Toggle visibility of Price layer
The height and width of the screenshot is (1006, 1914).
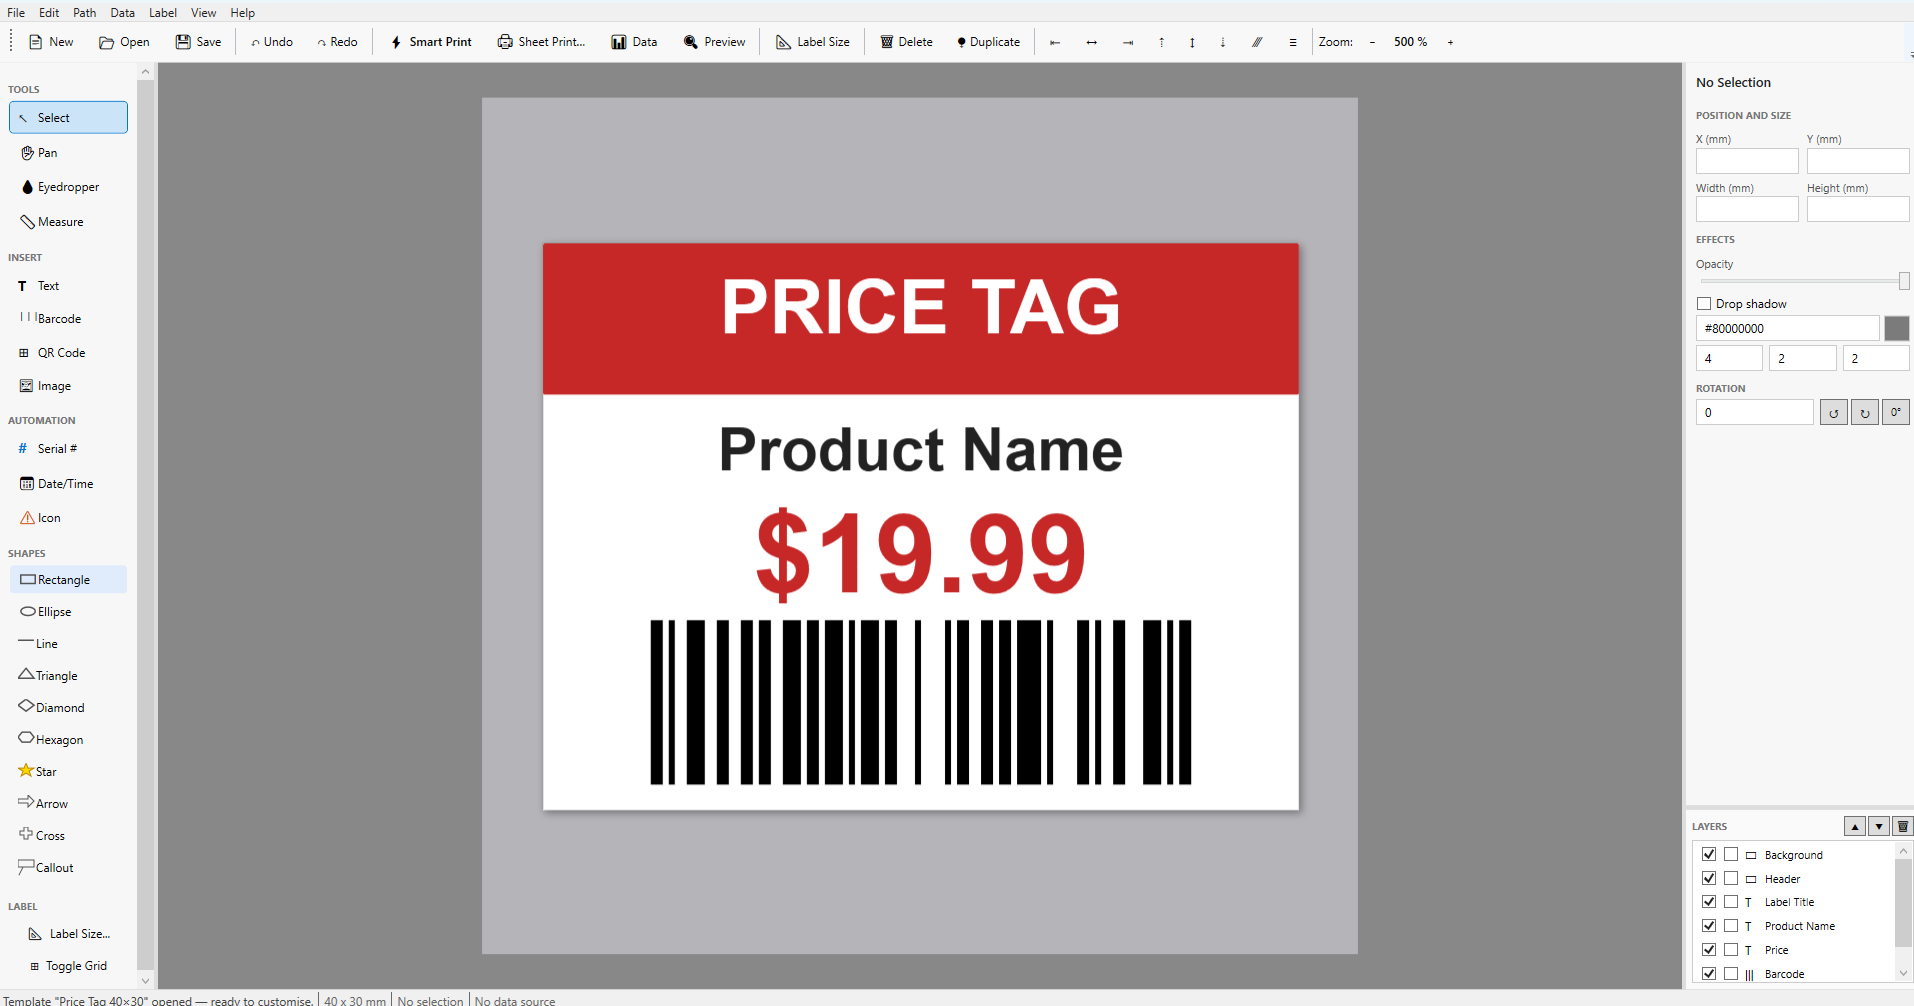(1709, 950)
